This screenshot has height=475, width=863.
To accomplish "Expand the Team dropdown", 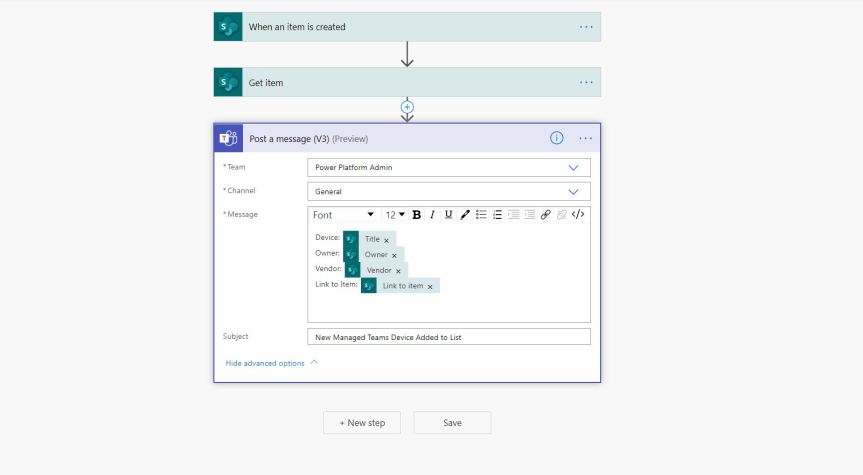I will [573, 167].
